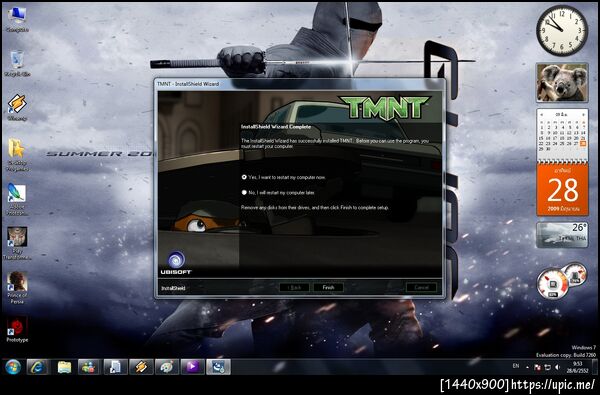The height and width of the screenshot is (395, 600).
Task: Click the network status tray icon
Action: 548,367
